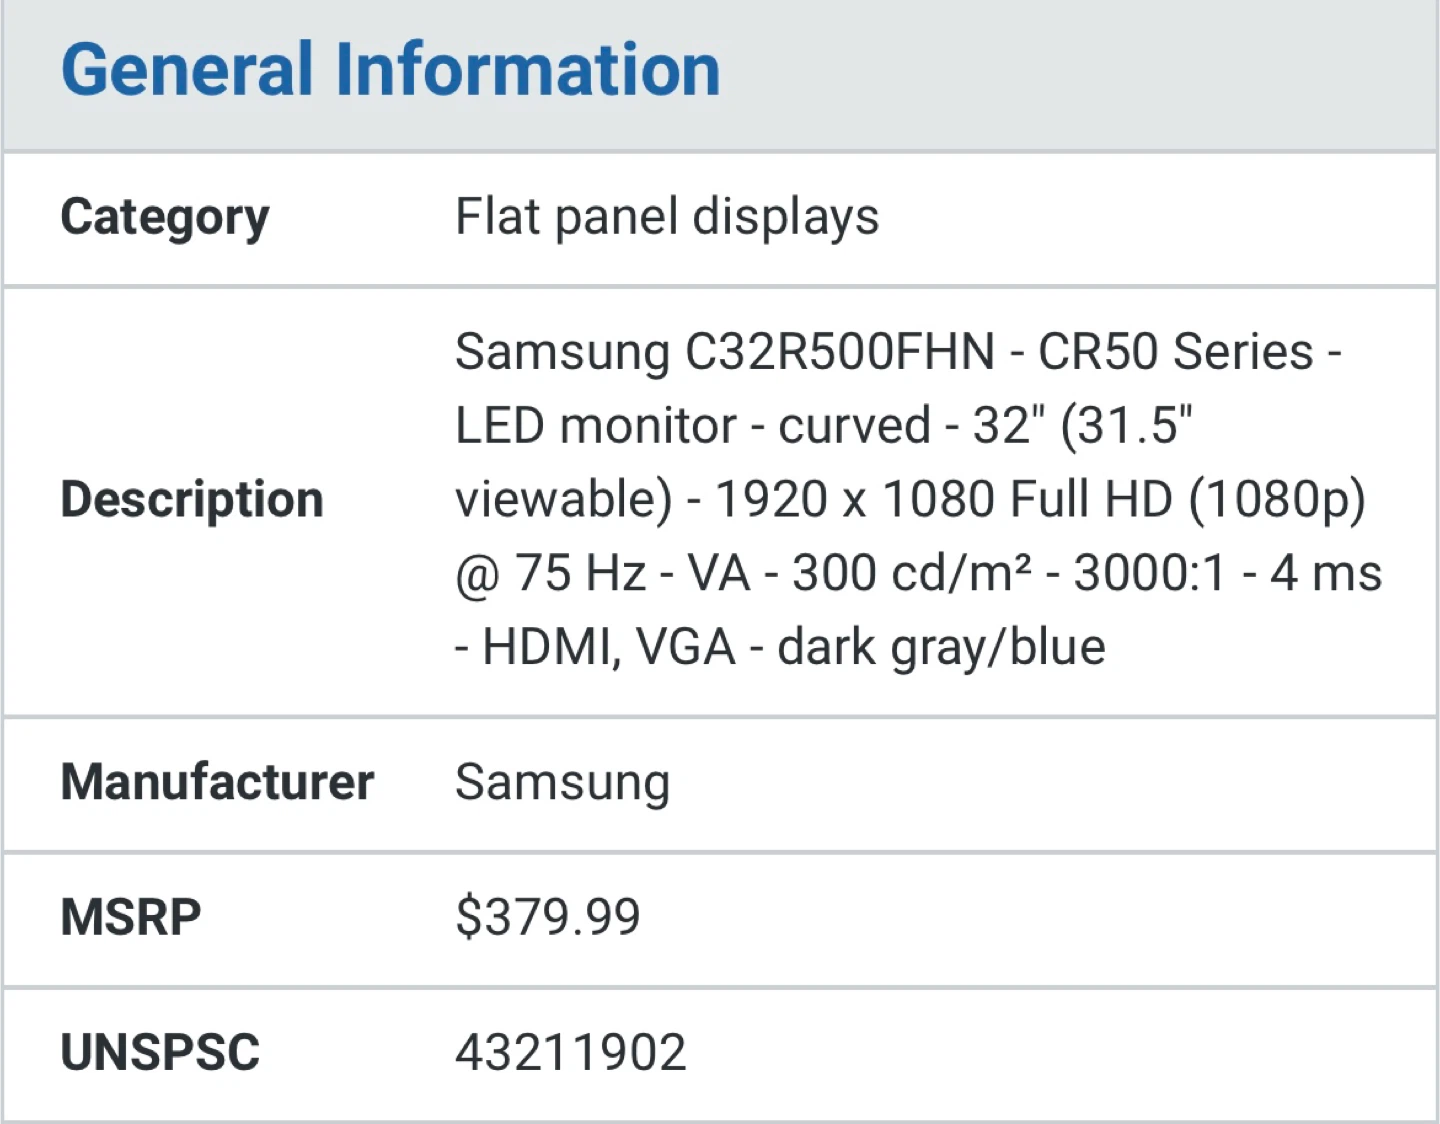Click the Manufacturer row label
This screenshot has width=1440, height=1124.
pos(217,782)
